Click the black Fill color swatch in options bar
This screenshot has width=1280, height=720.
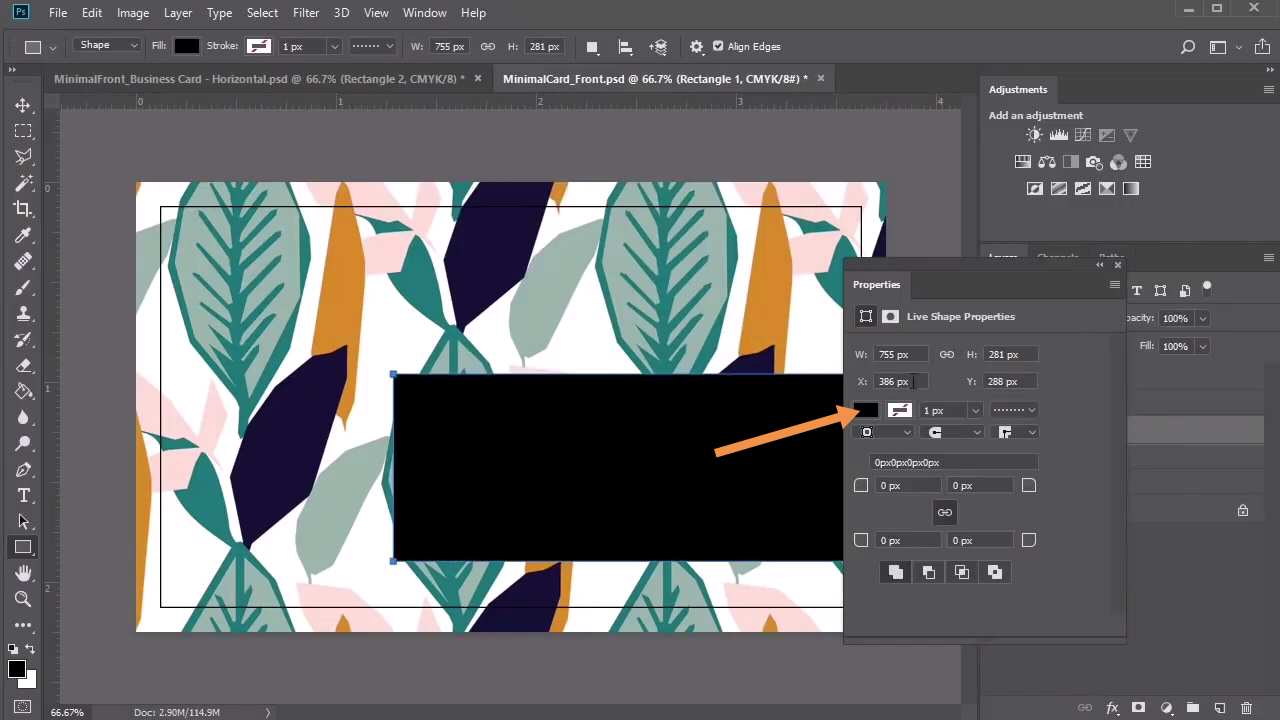tap(187, 46)
